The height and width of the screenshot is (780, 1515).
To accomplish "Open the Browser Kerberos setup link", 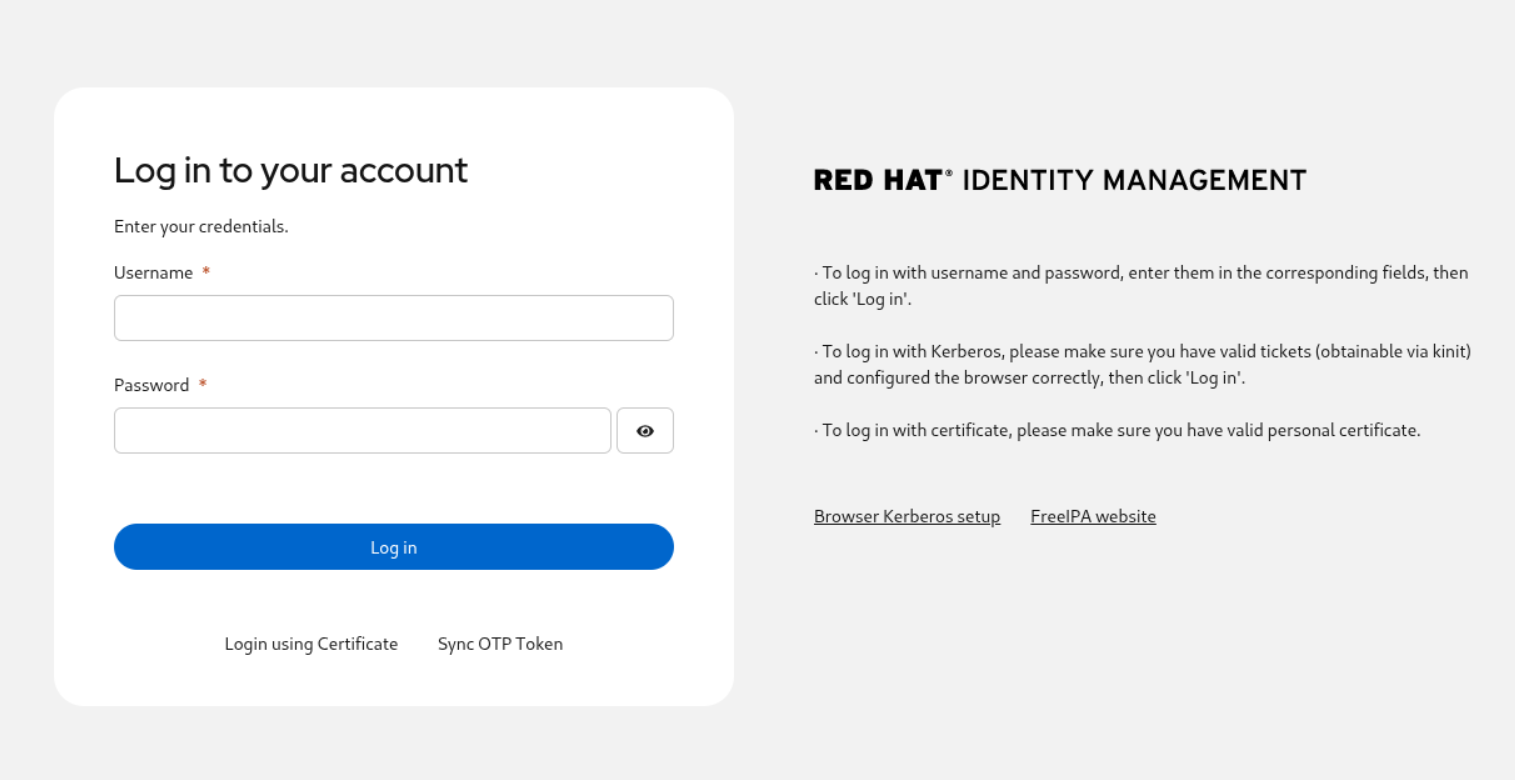I will tap(907, 517).
